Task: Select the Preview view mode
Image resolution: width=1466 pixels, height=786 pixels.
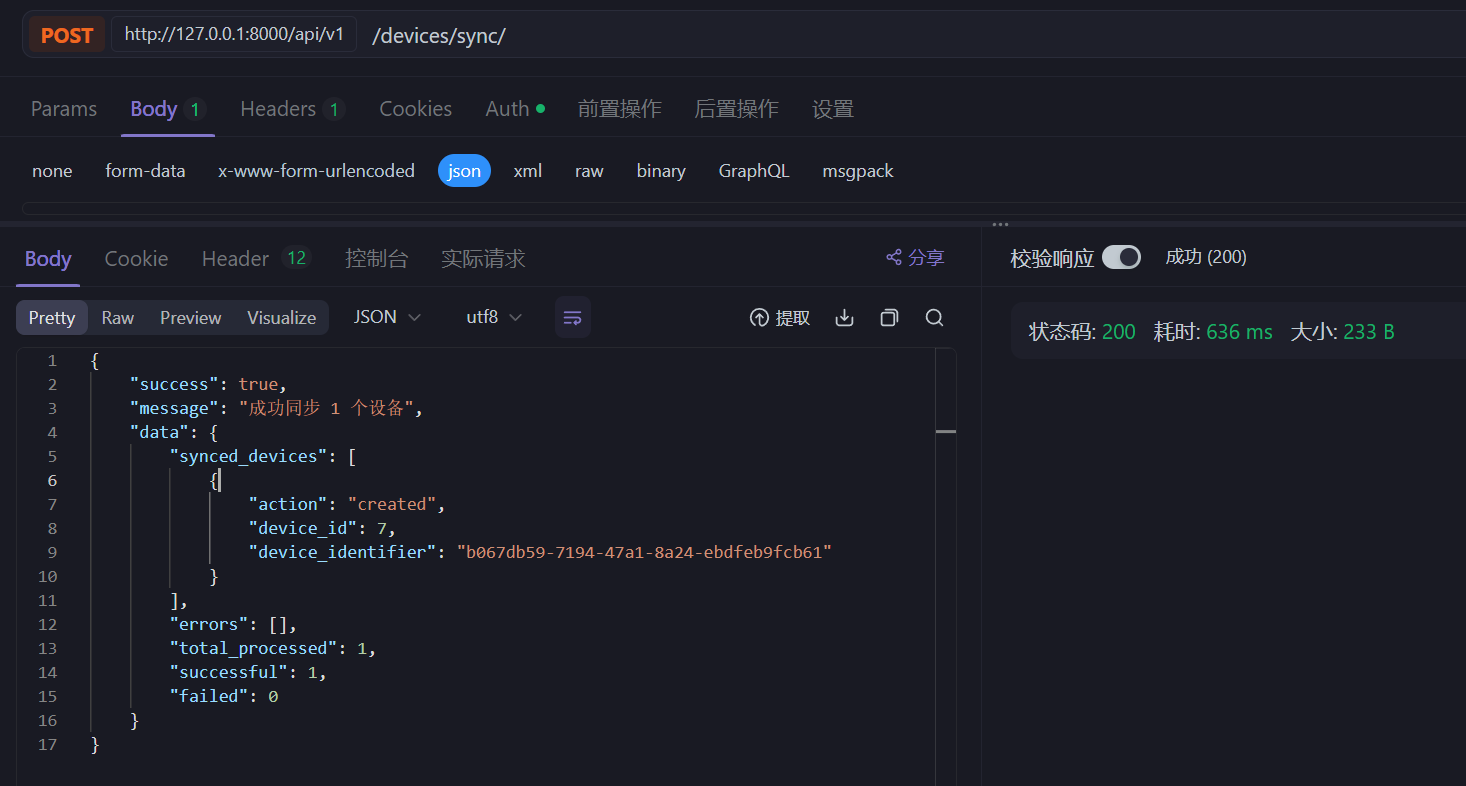Action: 190,317
